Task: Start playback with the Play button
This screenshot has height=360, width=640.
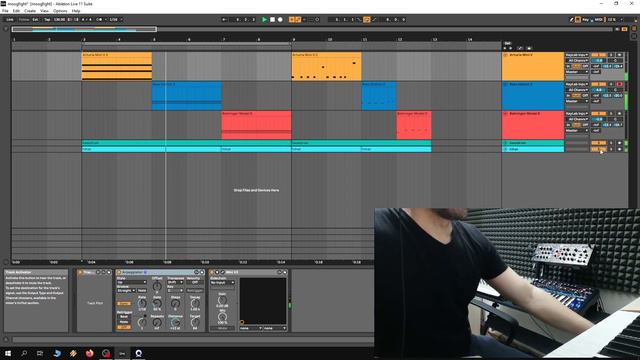Action: pos(264,19)
